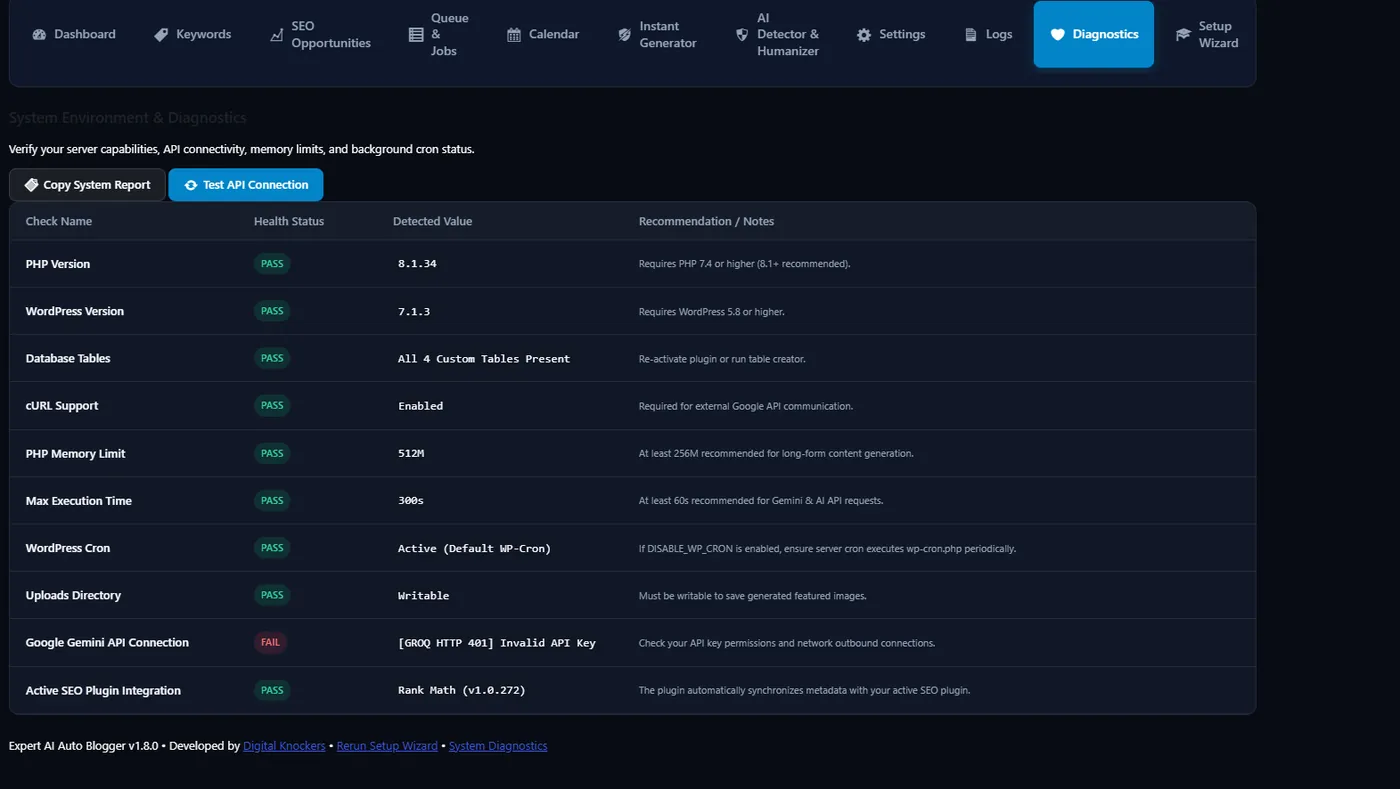1400x789 pixels.
Task: Click the 'cURL Support' check name
Action: coord(62,406)
